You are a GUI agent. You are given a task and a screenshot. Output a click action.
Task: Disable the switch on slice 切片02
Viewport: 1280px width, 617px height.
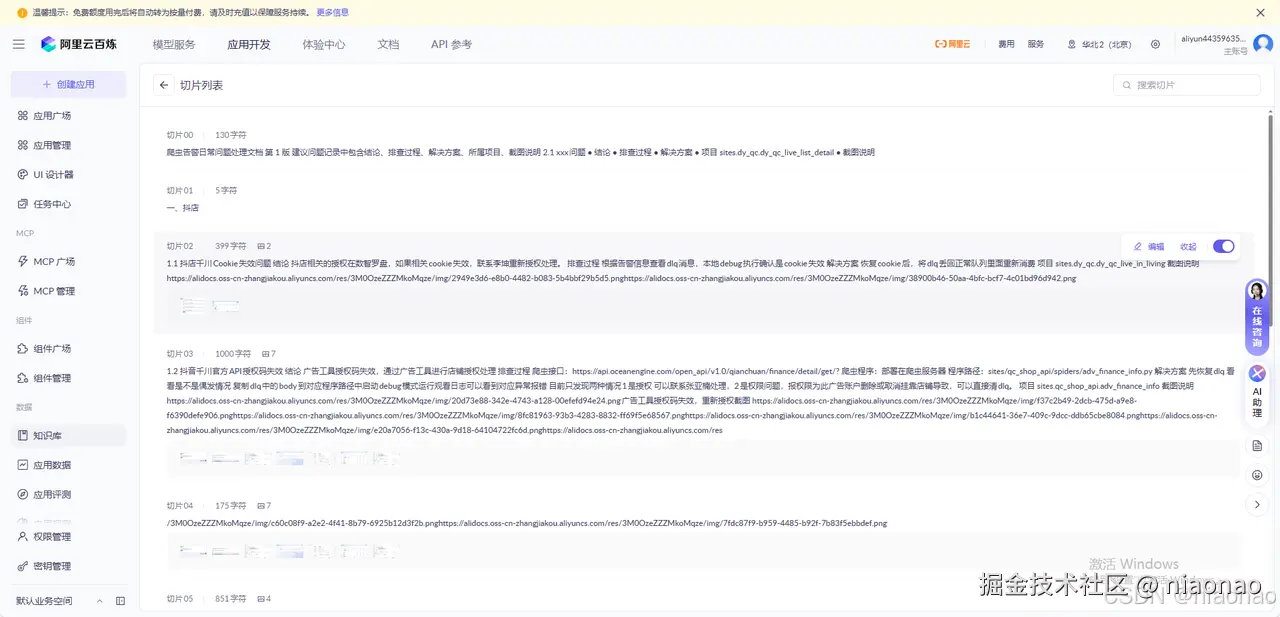pos(1224,246)
